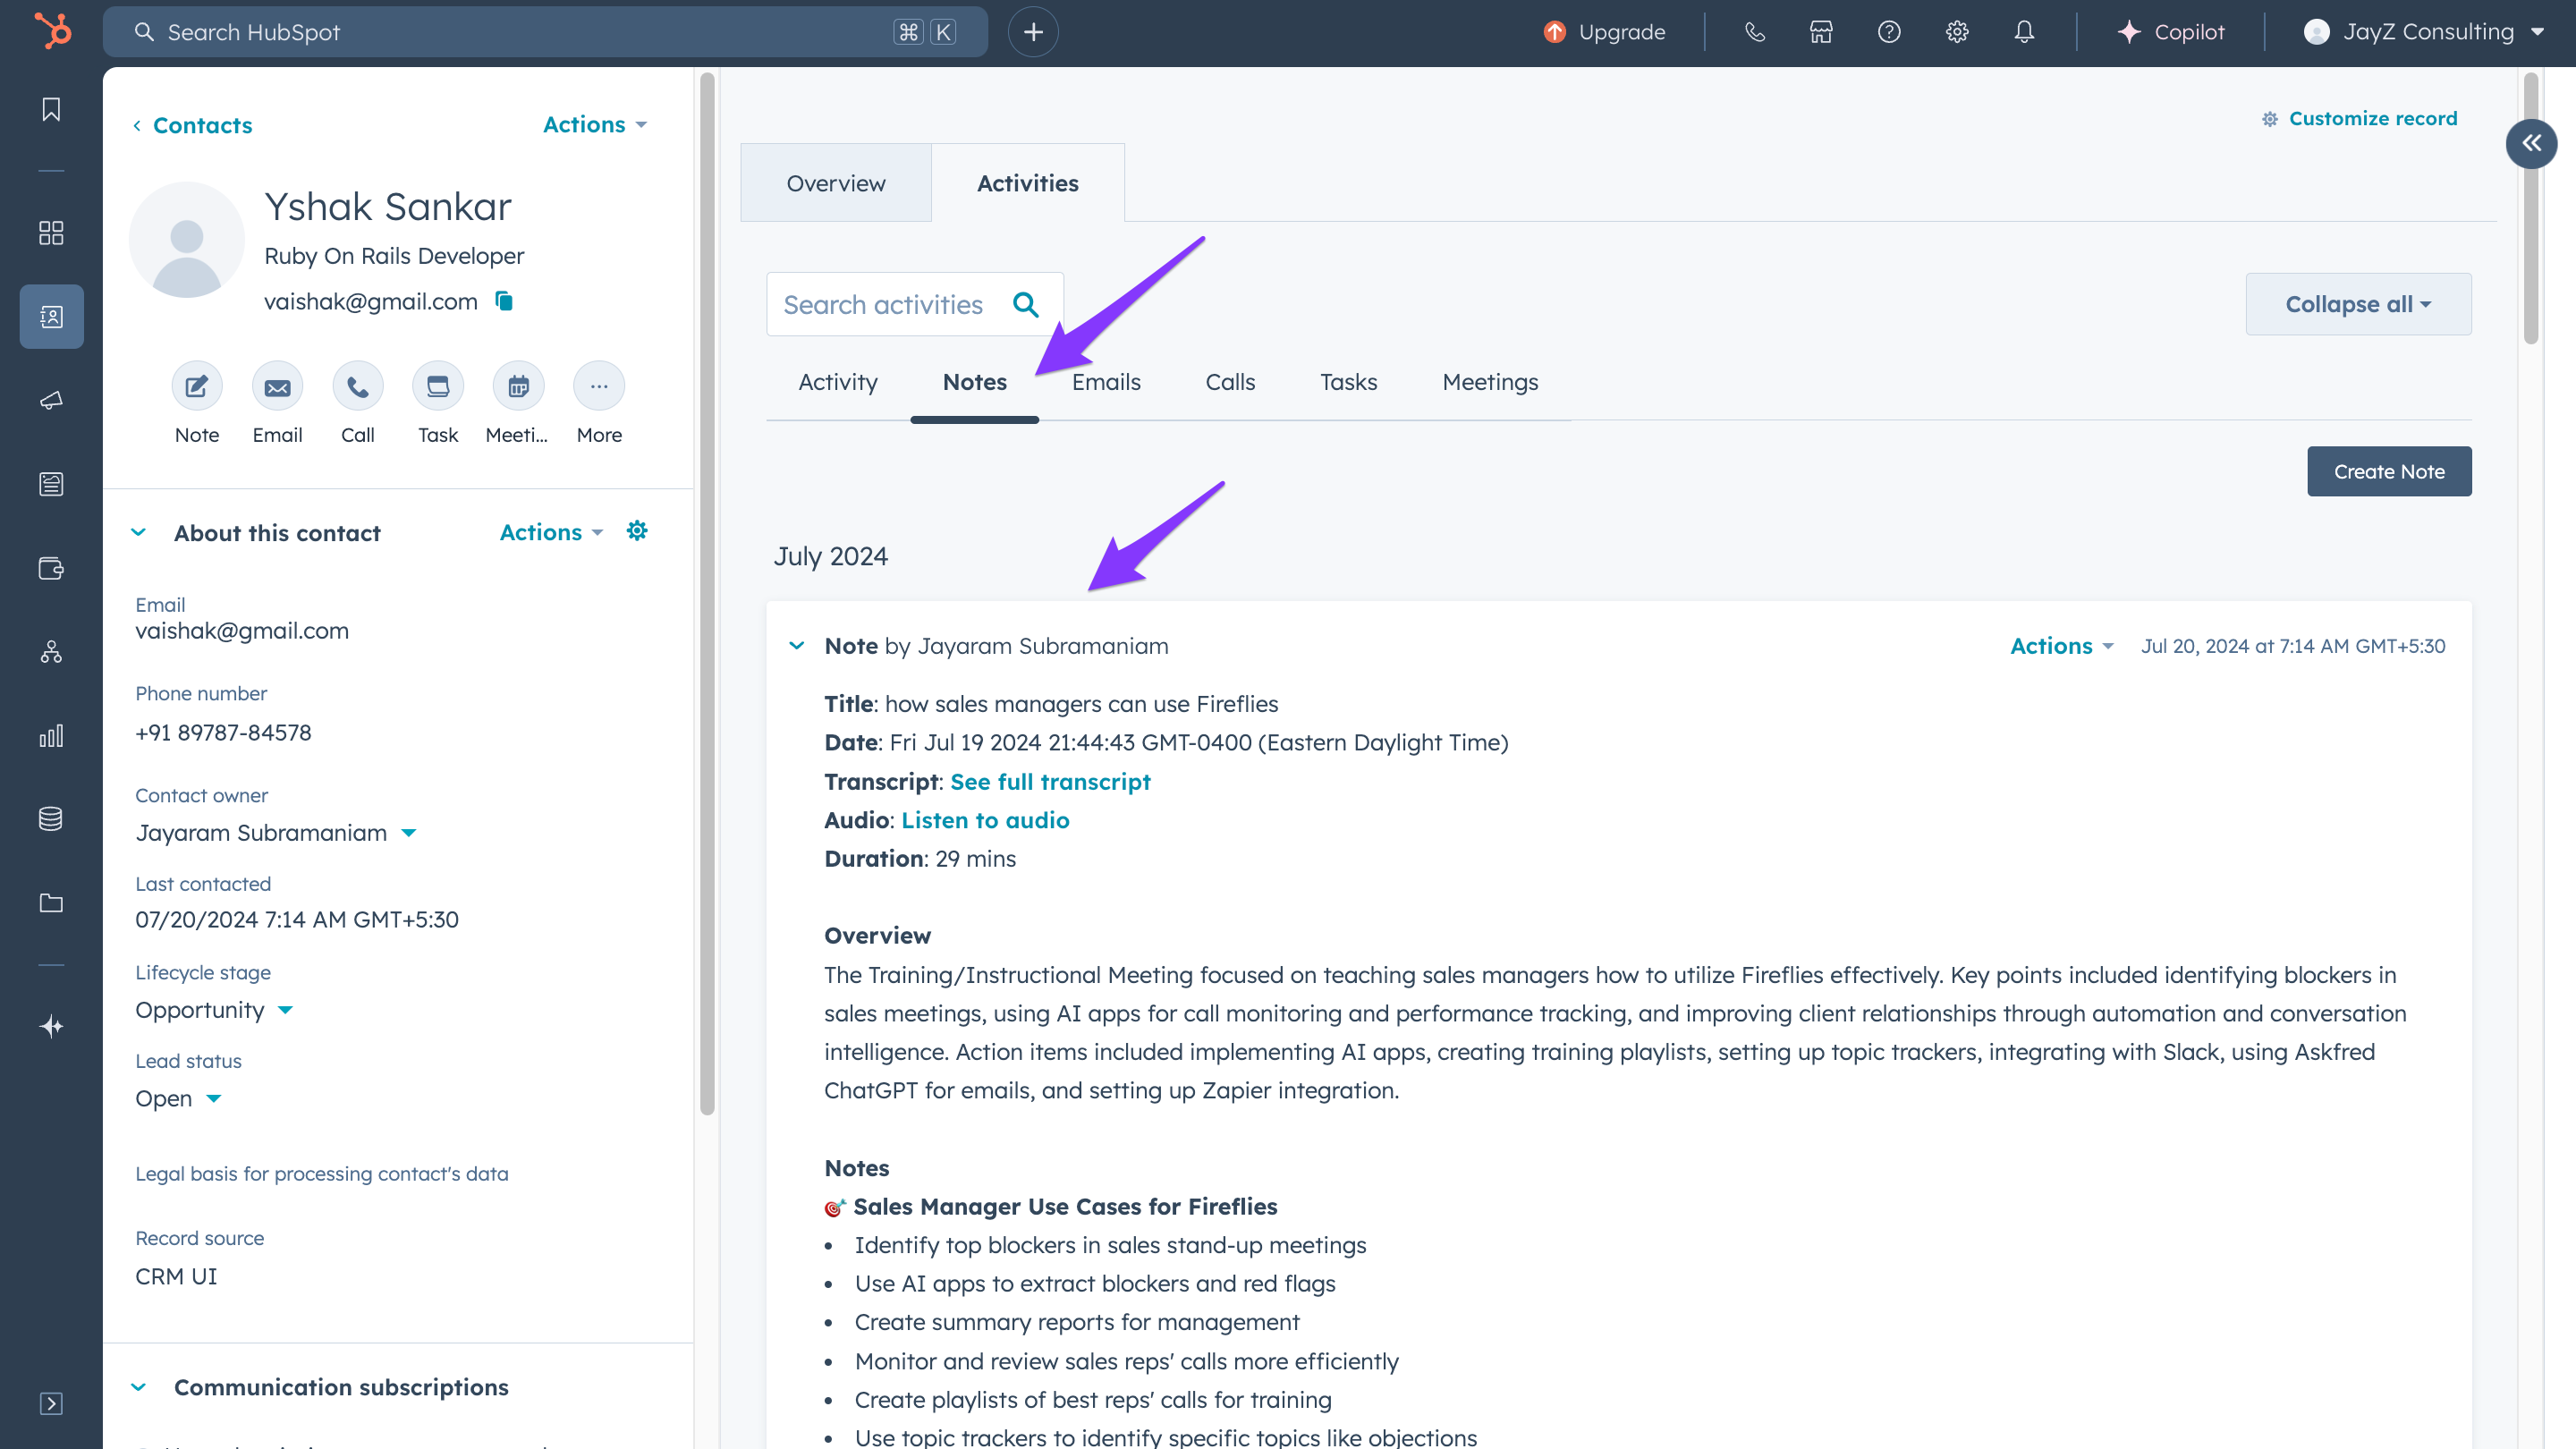The image size is (2576, 1449).
Task: Open the Commerce wallet icon in the sidebar
Action: [51, 568]
